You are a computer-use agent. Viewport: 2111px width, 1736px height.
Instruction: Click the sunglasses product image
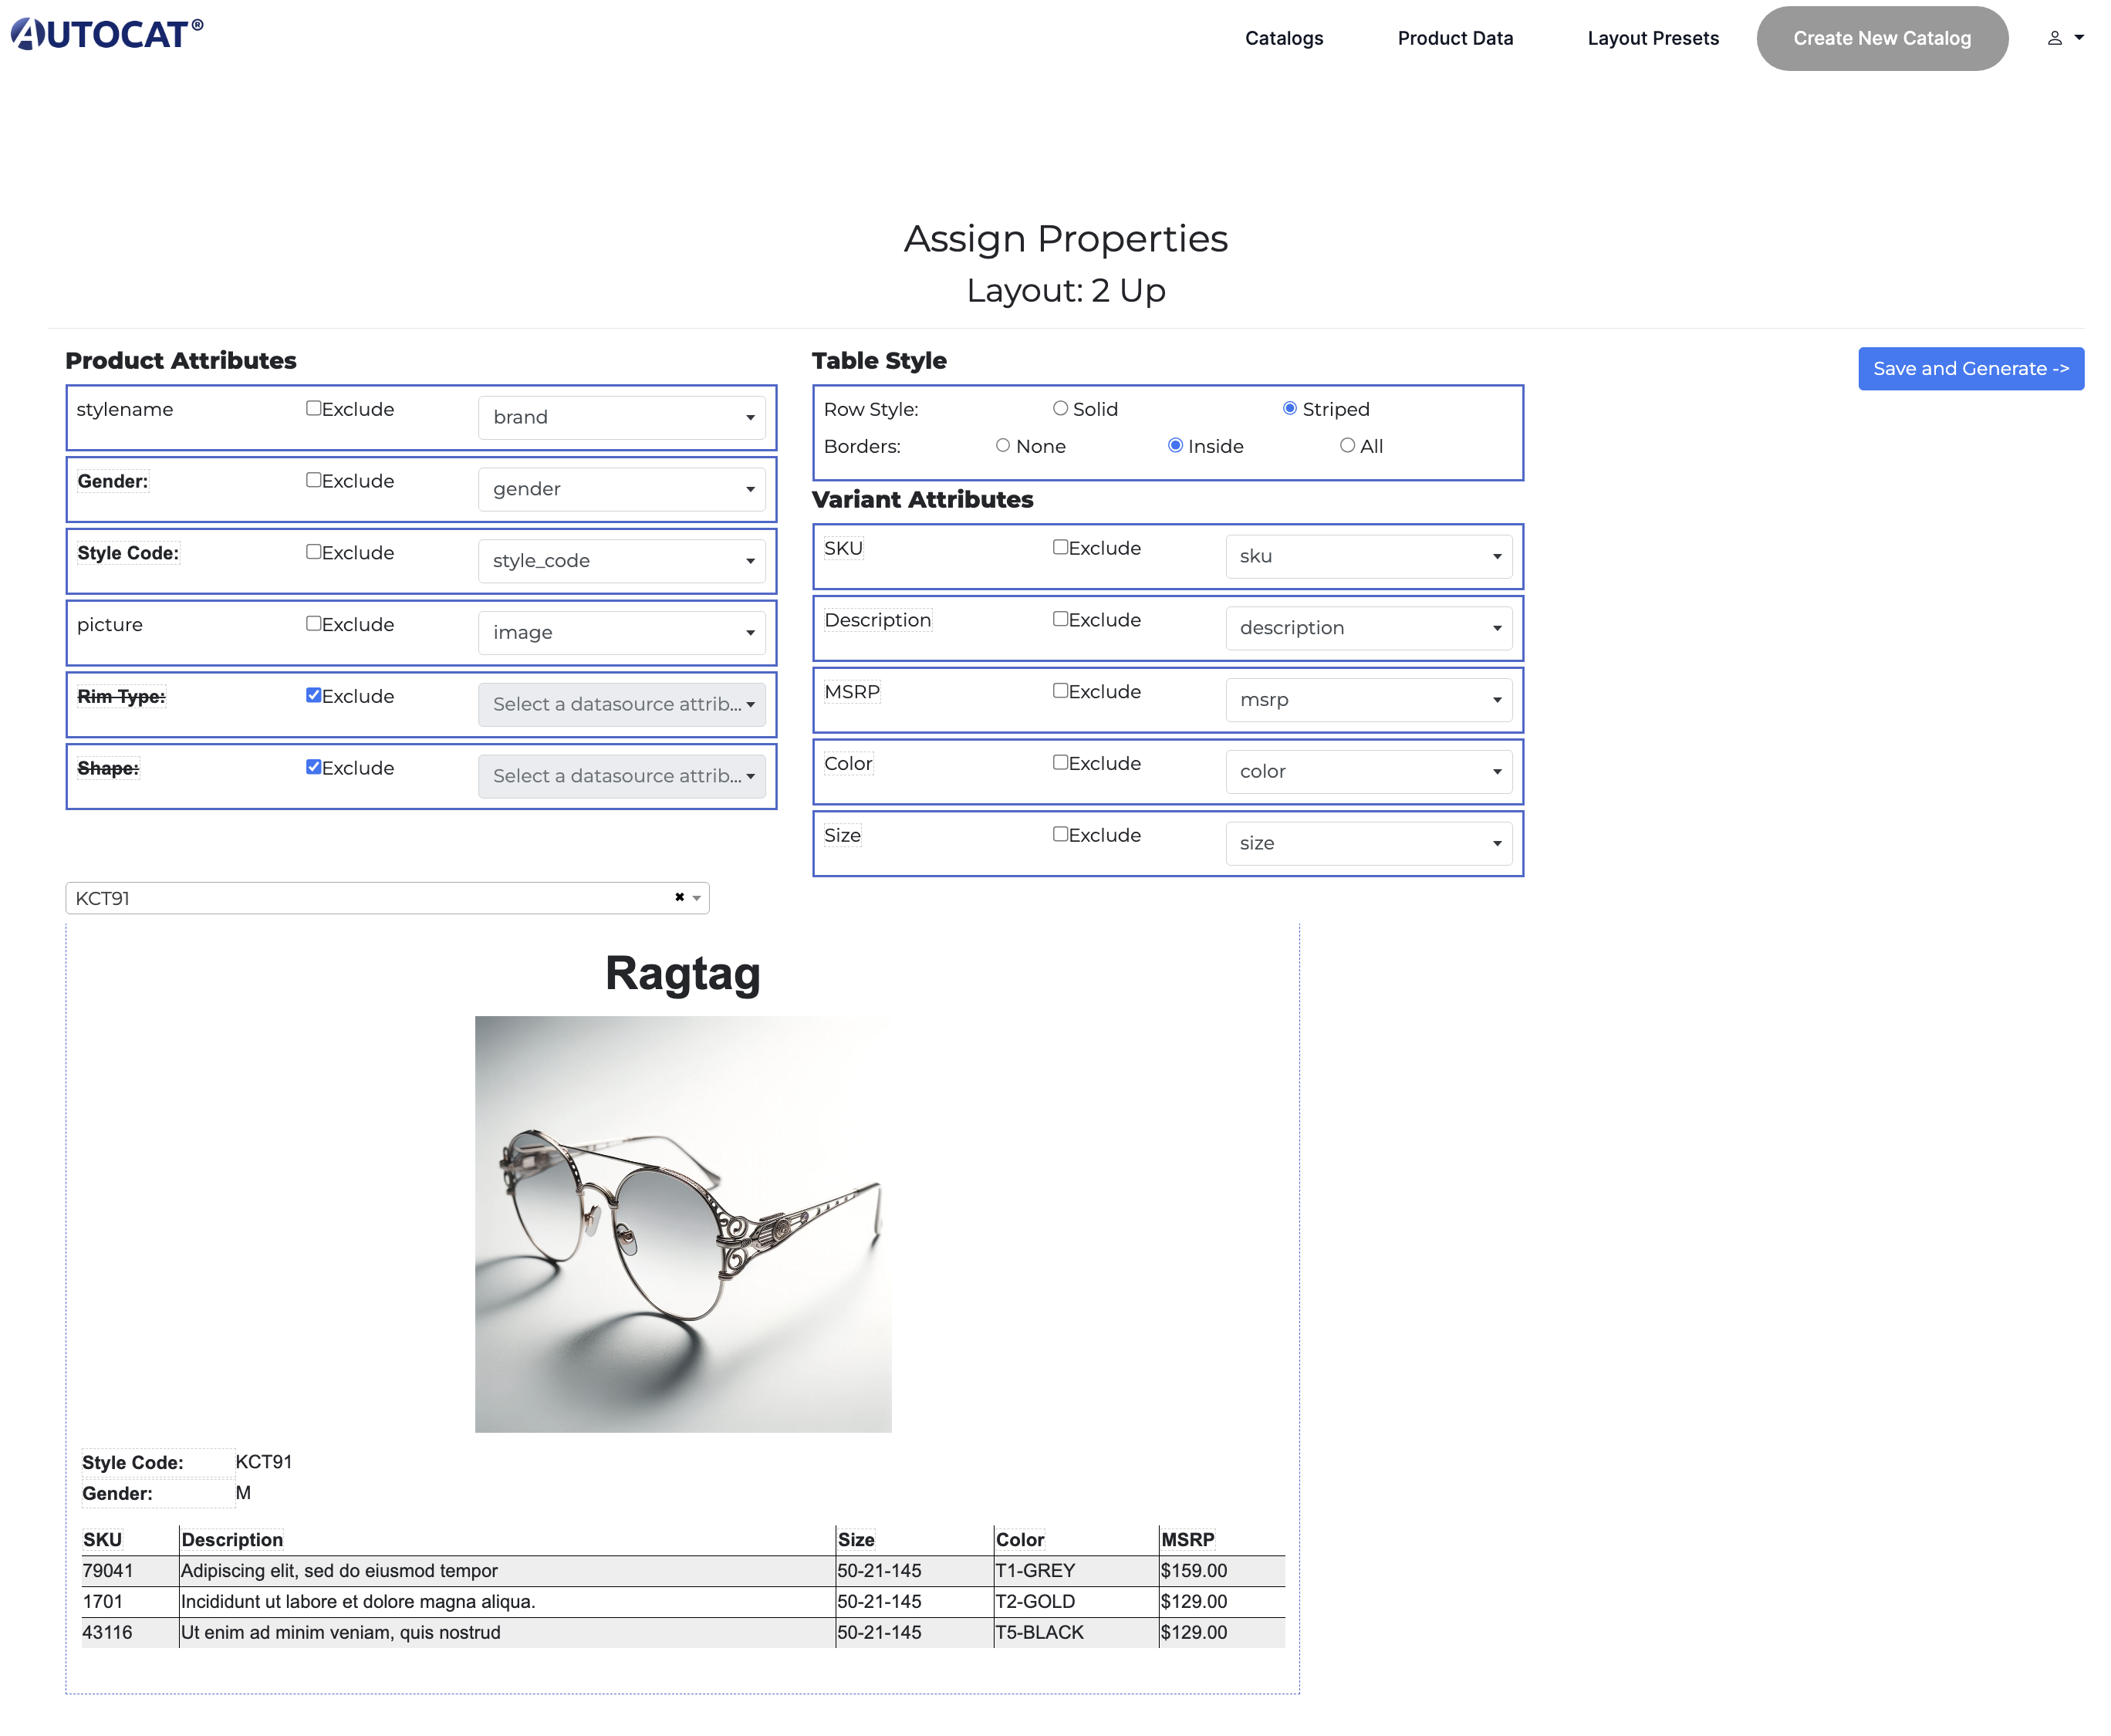(x=683, y=1224)
